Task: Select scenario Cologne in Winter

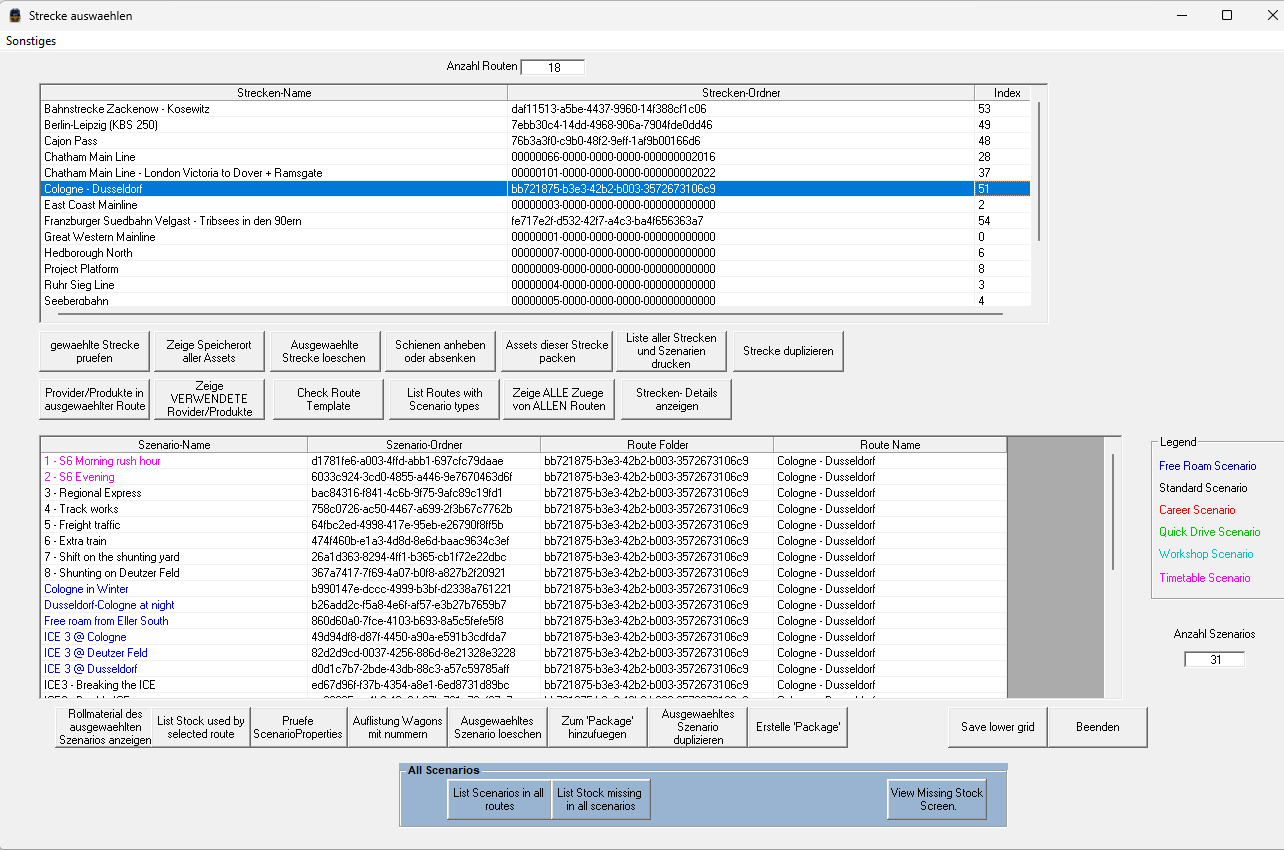Action: point(524,589)
